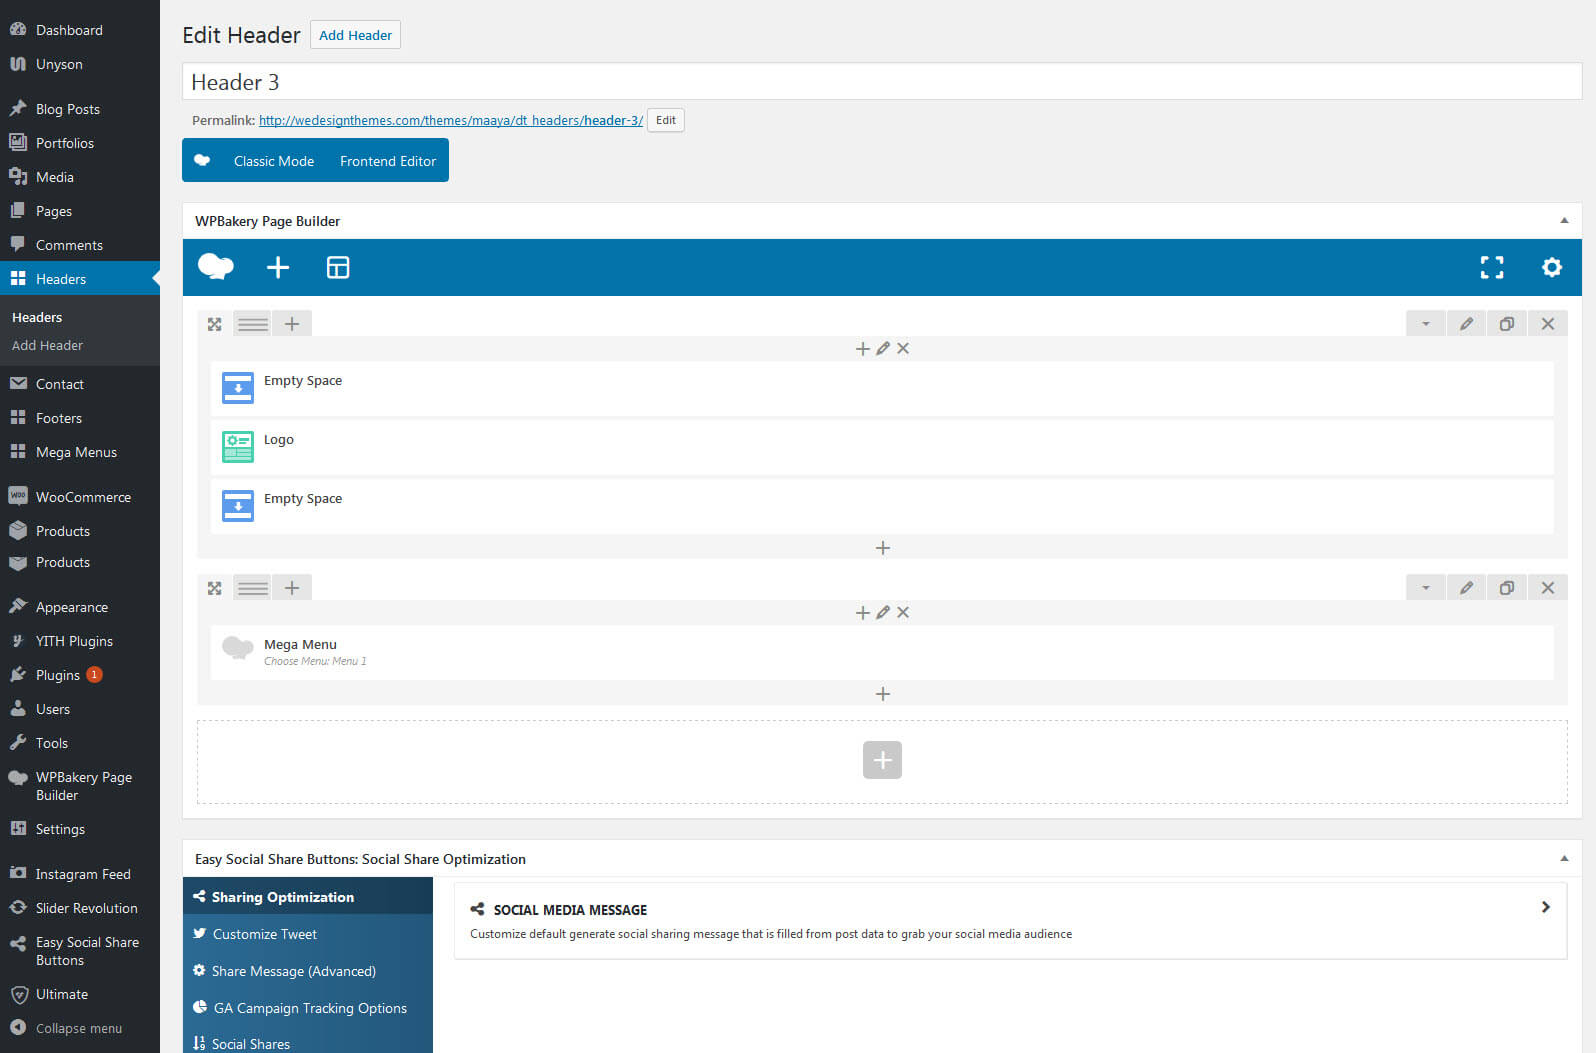
Task: Switch to Classic Mode
Action: tap(273, 161)
